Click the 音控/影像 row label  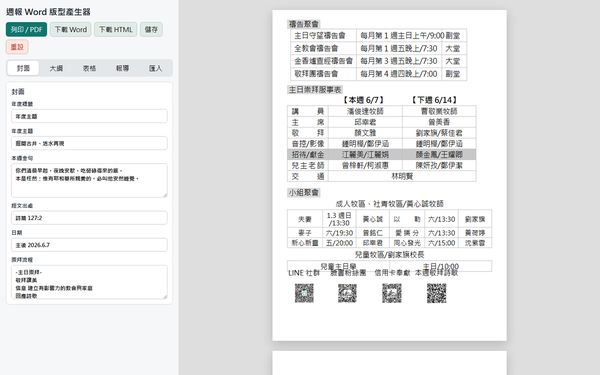pos(308,144)
